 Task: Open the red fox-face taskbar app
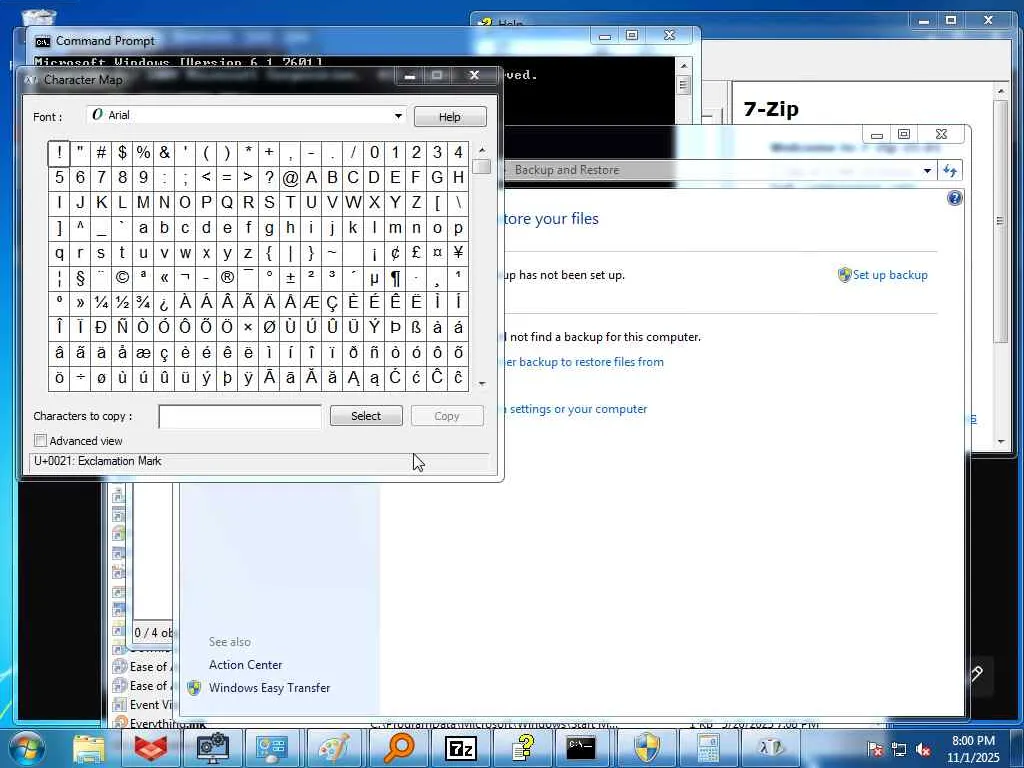pos(151,748)
